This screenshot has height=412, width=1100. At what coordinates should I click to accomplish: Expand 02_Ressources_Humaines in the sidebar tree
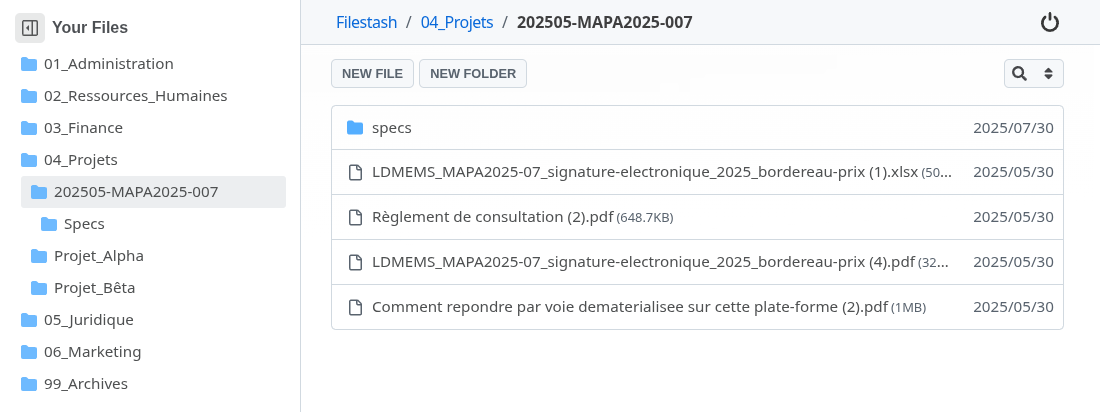[135, 96]
